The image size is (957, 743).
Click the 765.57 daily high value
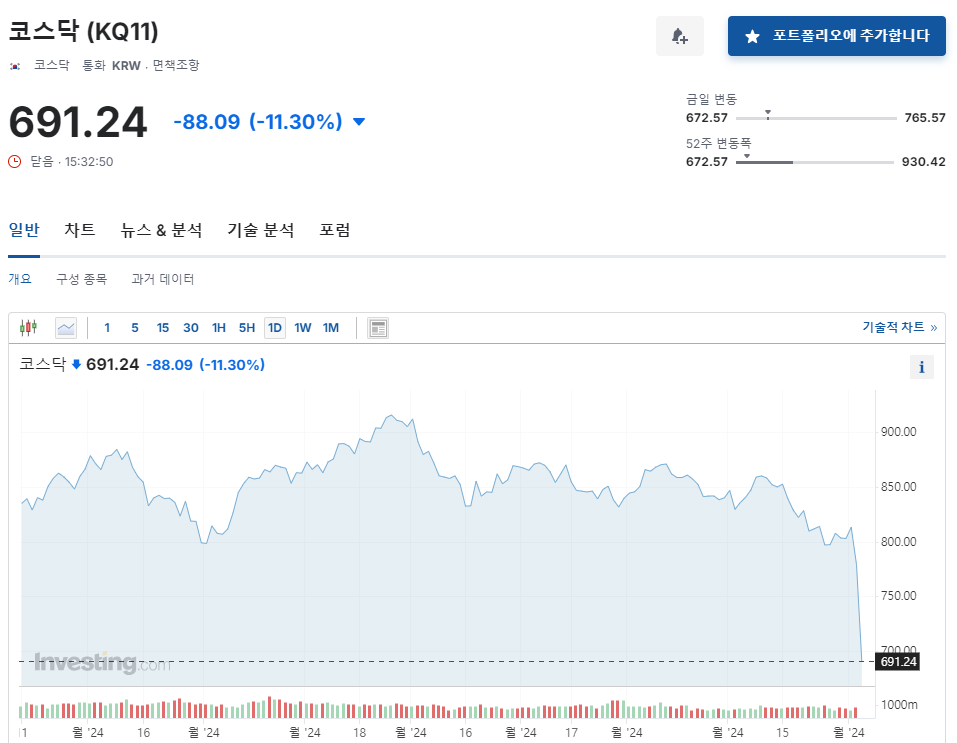click(925, 117)
